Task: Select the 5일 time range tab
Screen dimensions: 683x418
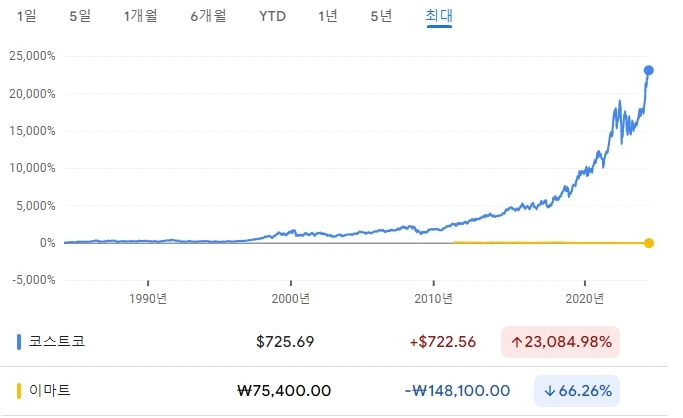Action: coord(80,16)
